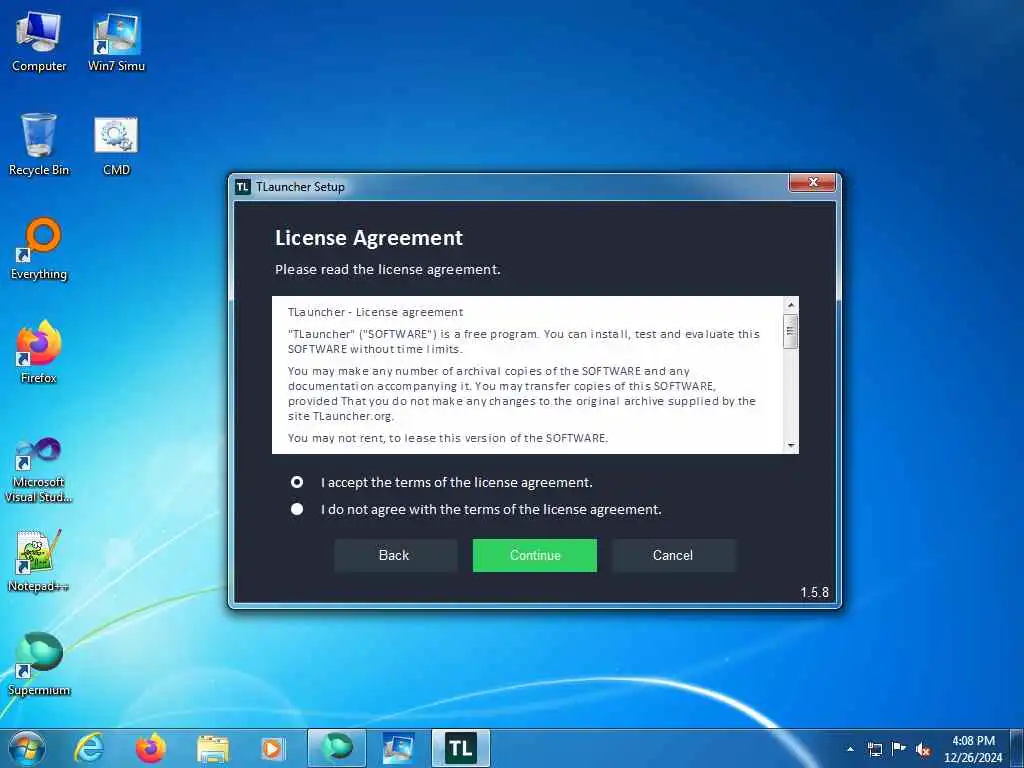Click the TL logo in the title bar
The image size is (1024, 768).
click(x=243, y=187)
